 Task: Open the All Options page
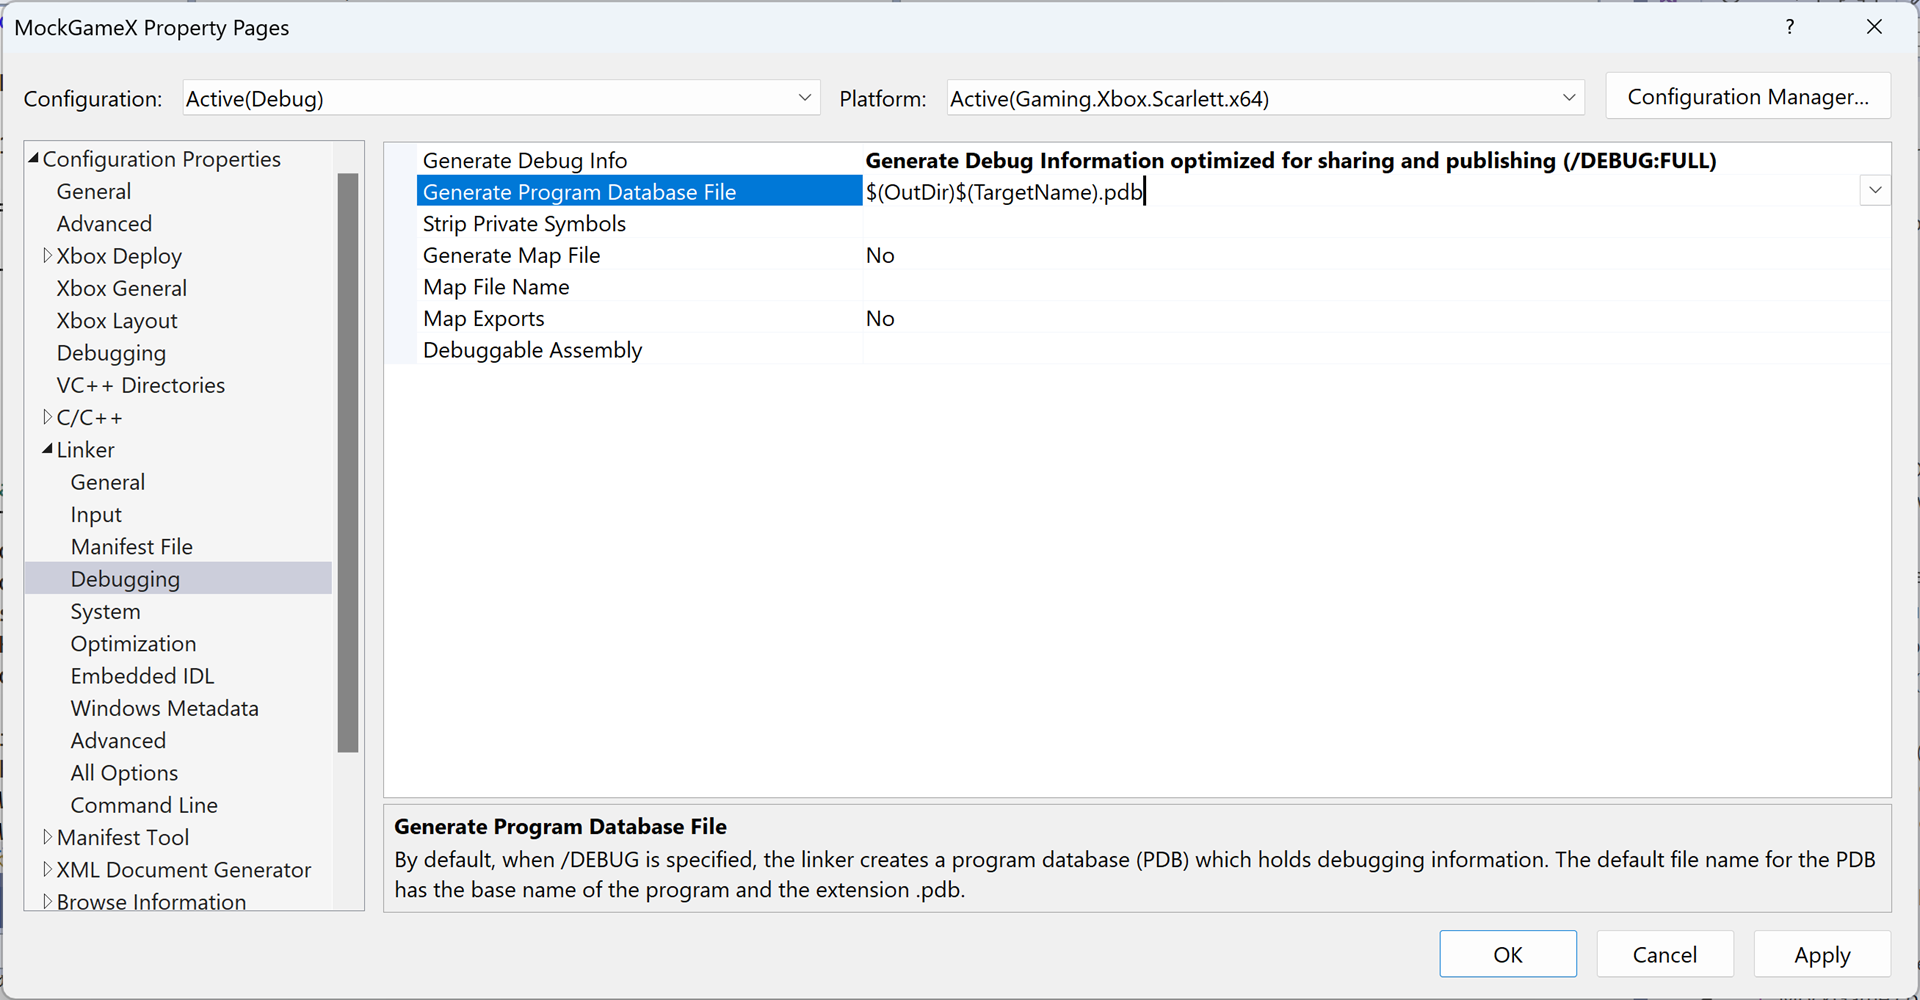(x=124, y=772)
